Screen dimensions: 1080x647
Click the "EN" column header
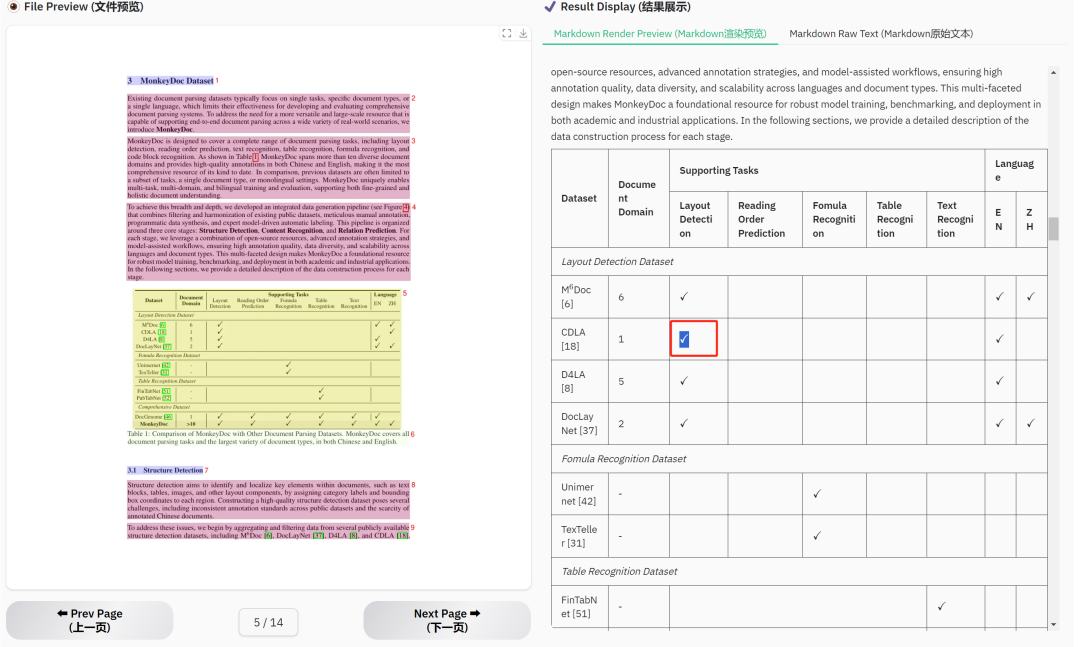point(1000,219)
